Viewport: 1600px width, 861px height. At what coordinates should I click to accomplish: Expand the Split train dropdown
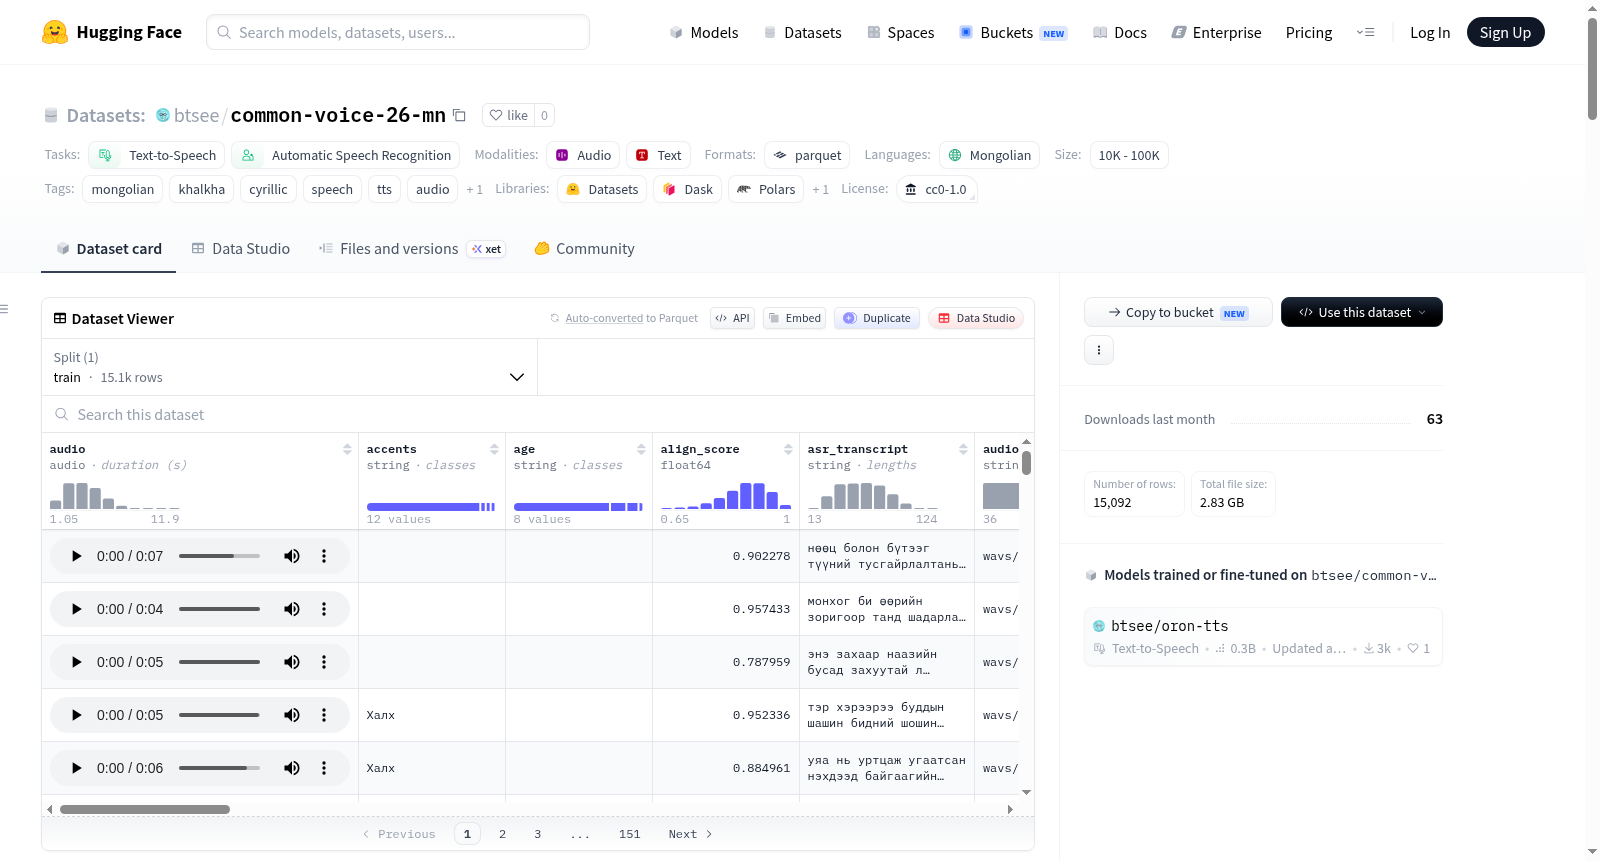click(x=289, y=367)
